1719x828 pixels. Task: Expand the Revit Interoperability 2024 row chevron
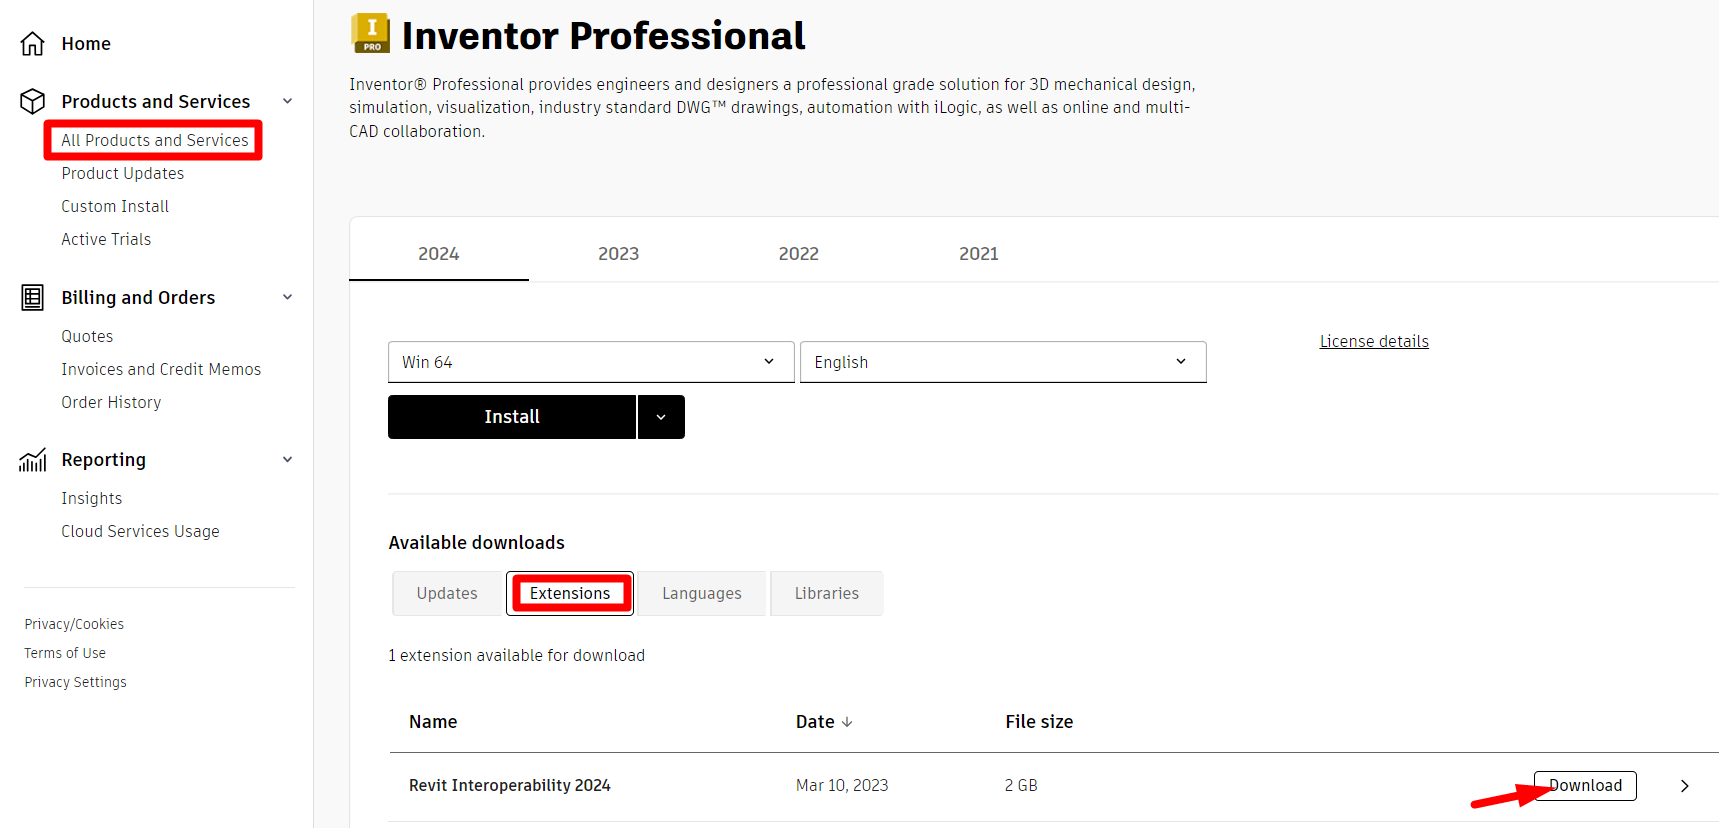tap(1684, 786)
